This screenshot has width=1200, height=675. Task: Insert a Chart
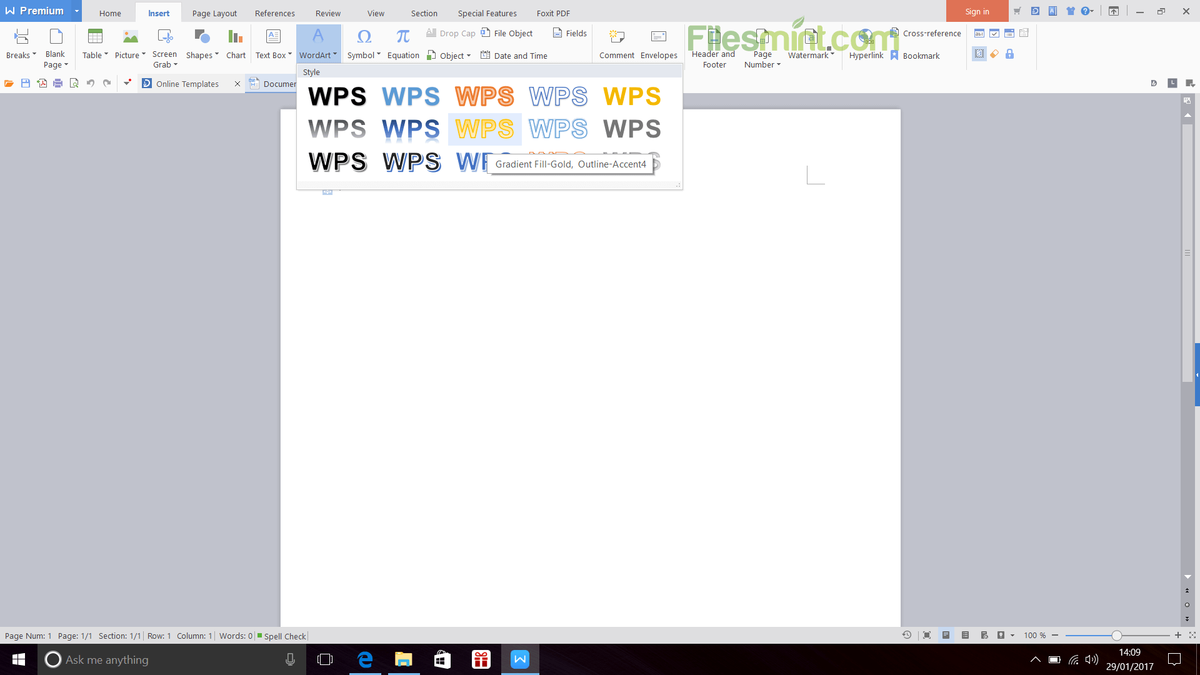[236, 44]
